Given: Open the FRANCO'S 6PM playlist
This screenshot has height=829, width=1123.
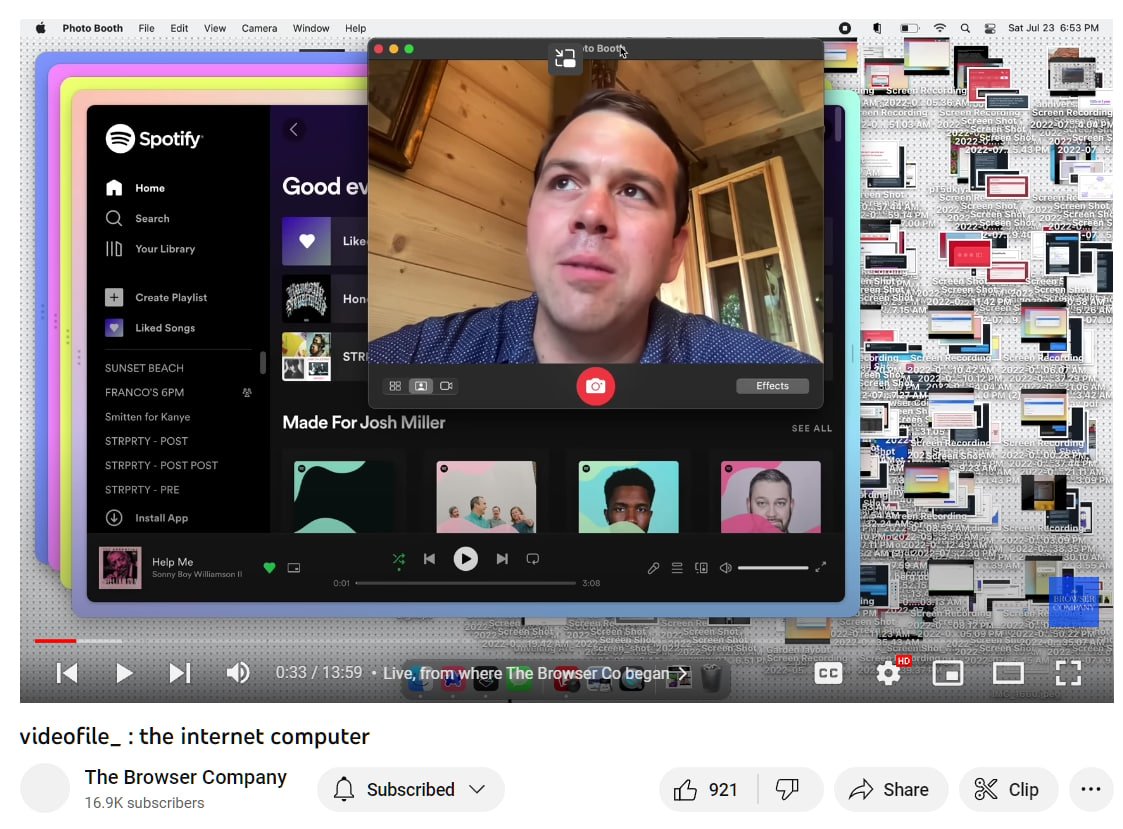Looking at the screenshot, I should coord(144,393).
